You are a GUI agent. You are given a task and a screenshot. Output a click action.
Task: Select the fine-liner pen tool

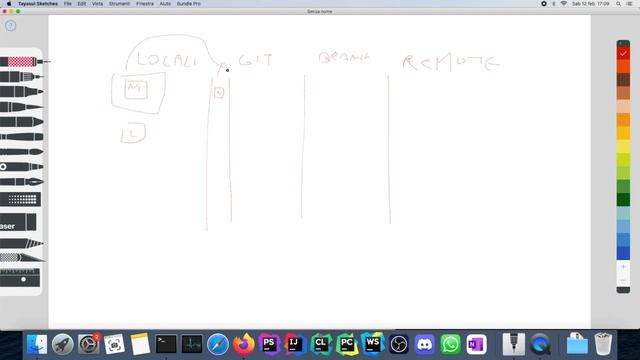click(x=21, y=77)
